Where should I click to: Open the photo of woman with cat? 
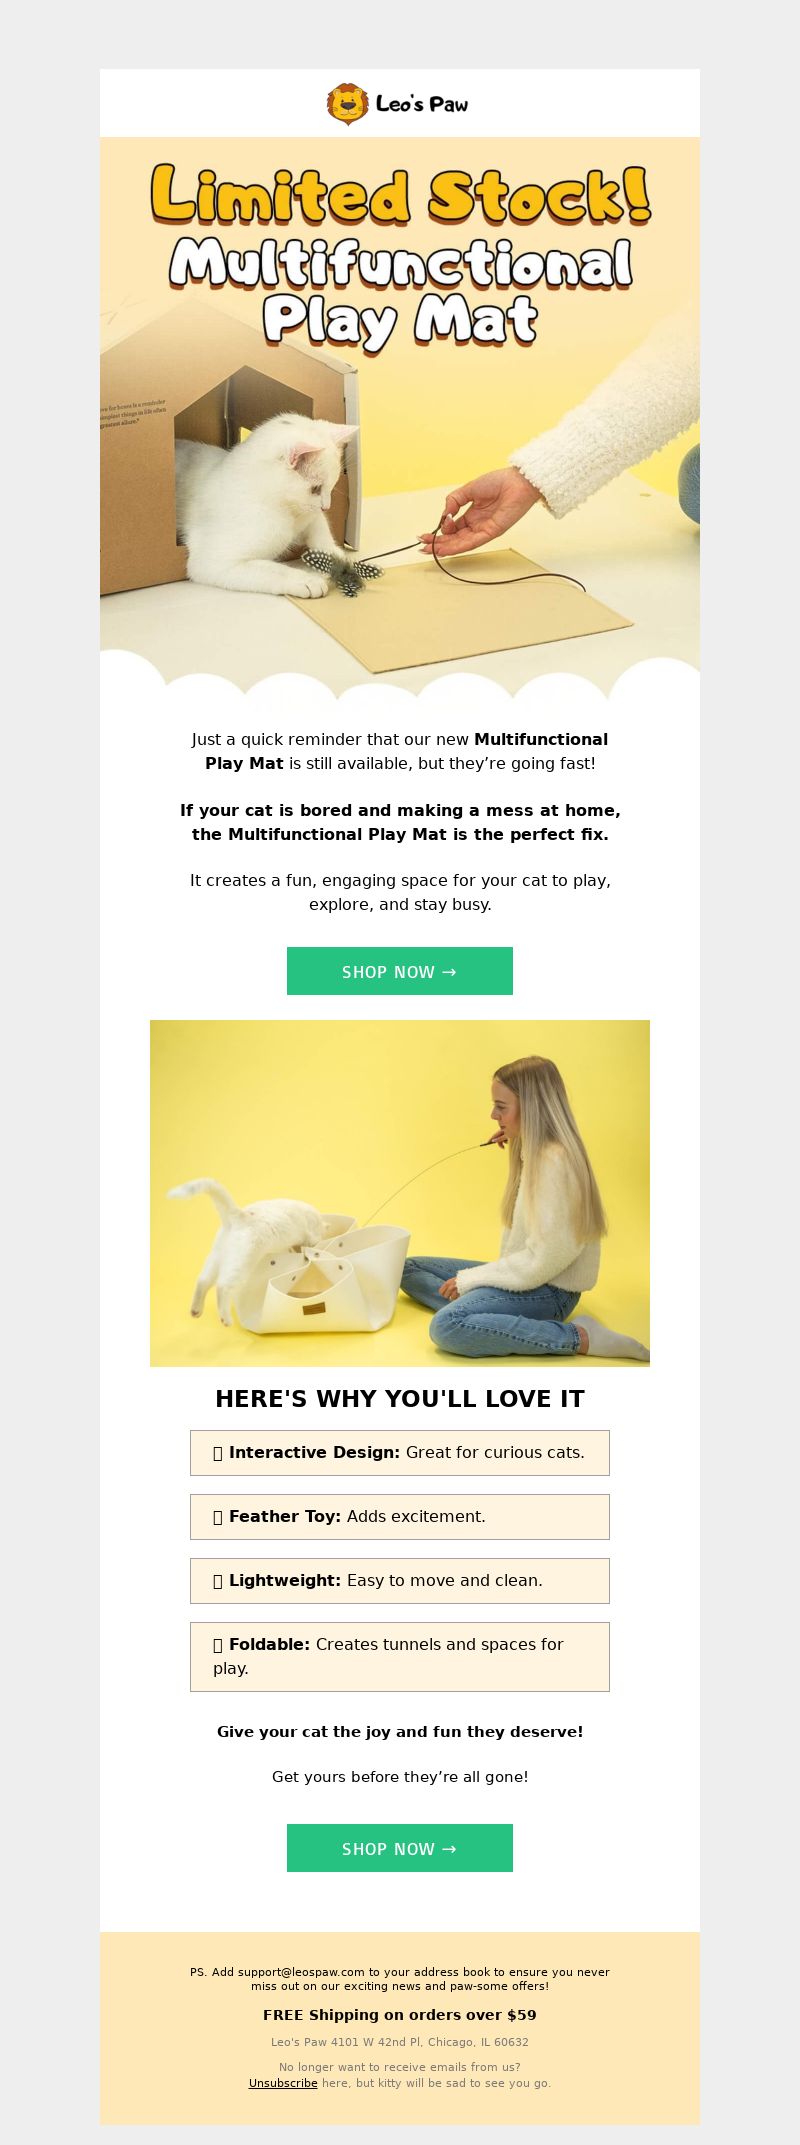point(400,1193)
